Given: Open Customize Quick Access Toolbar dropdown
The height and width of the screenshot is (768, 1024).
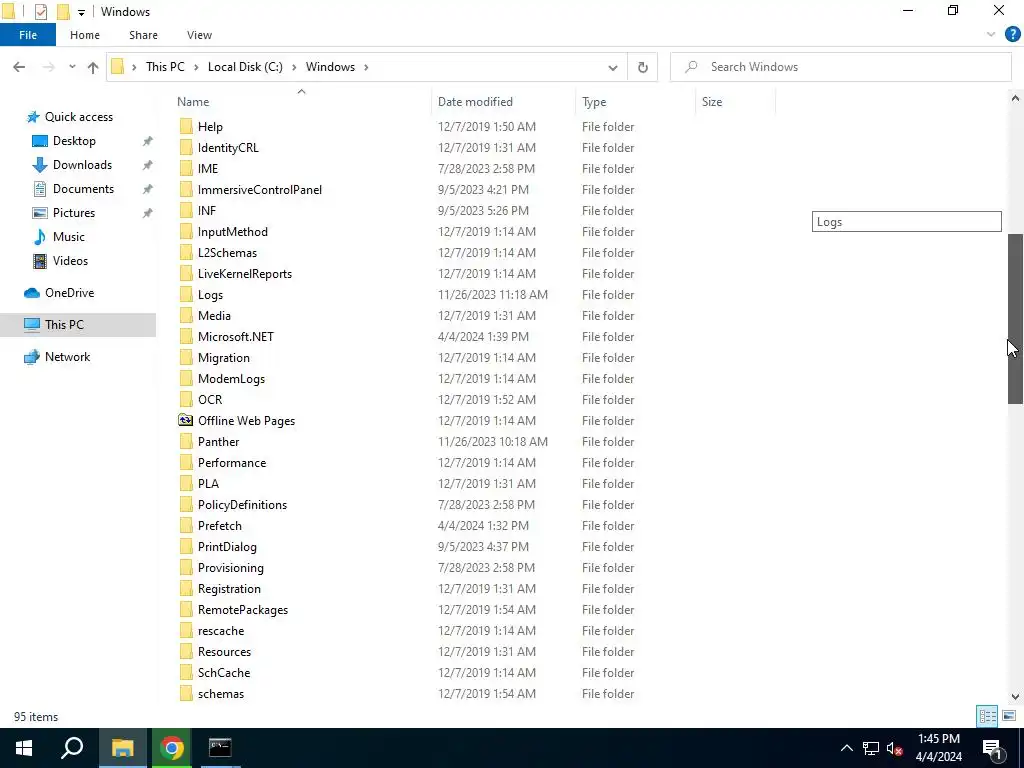Looking at the screenshot, I should click(x=81, y=12).
